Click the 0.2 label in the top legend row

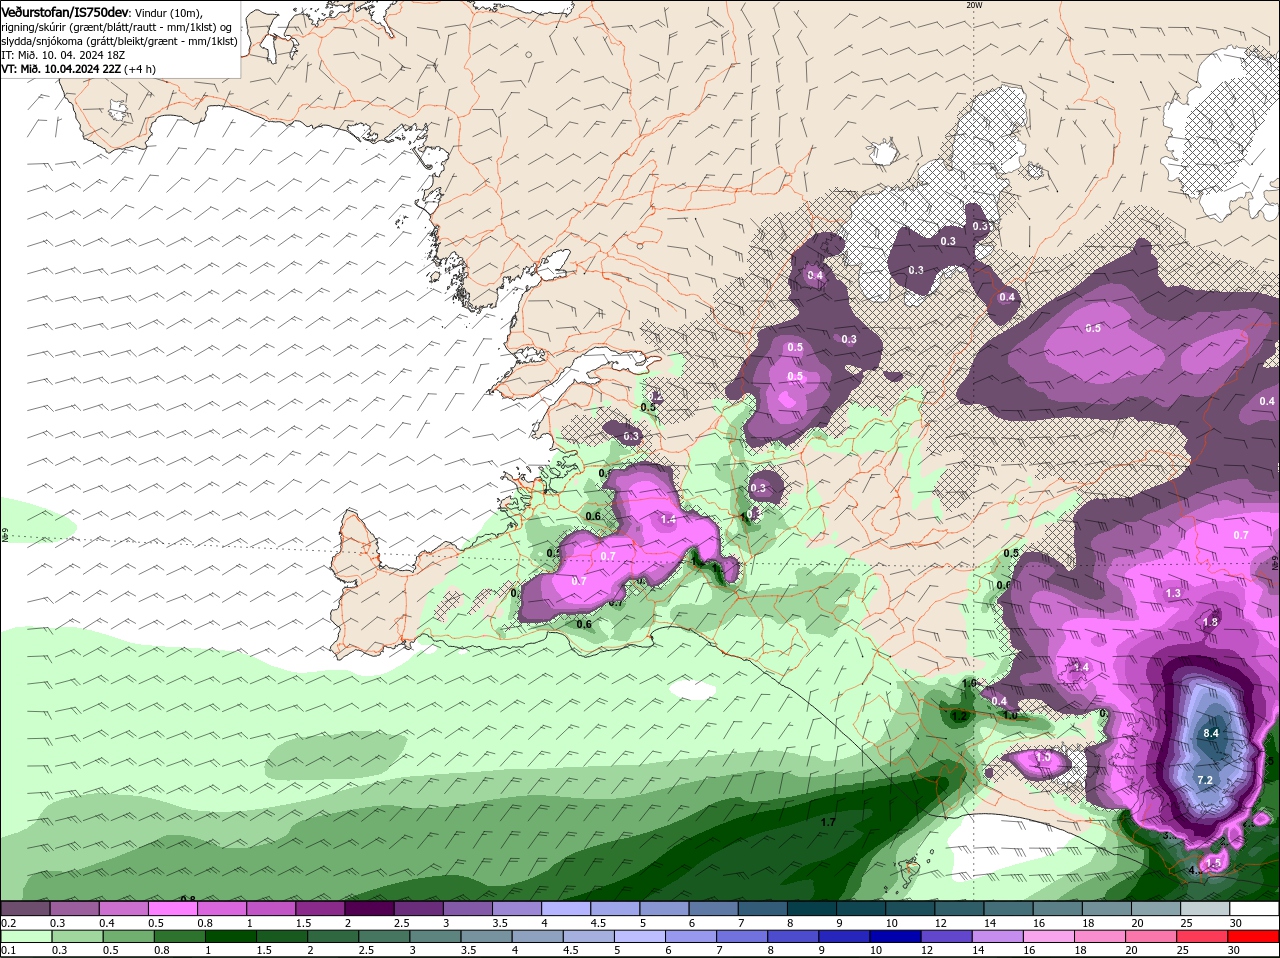tap(8, 923)
